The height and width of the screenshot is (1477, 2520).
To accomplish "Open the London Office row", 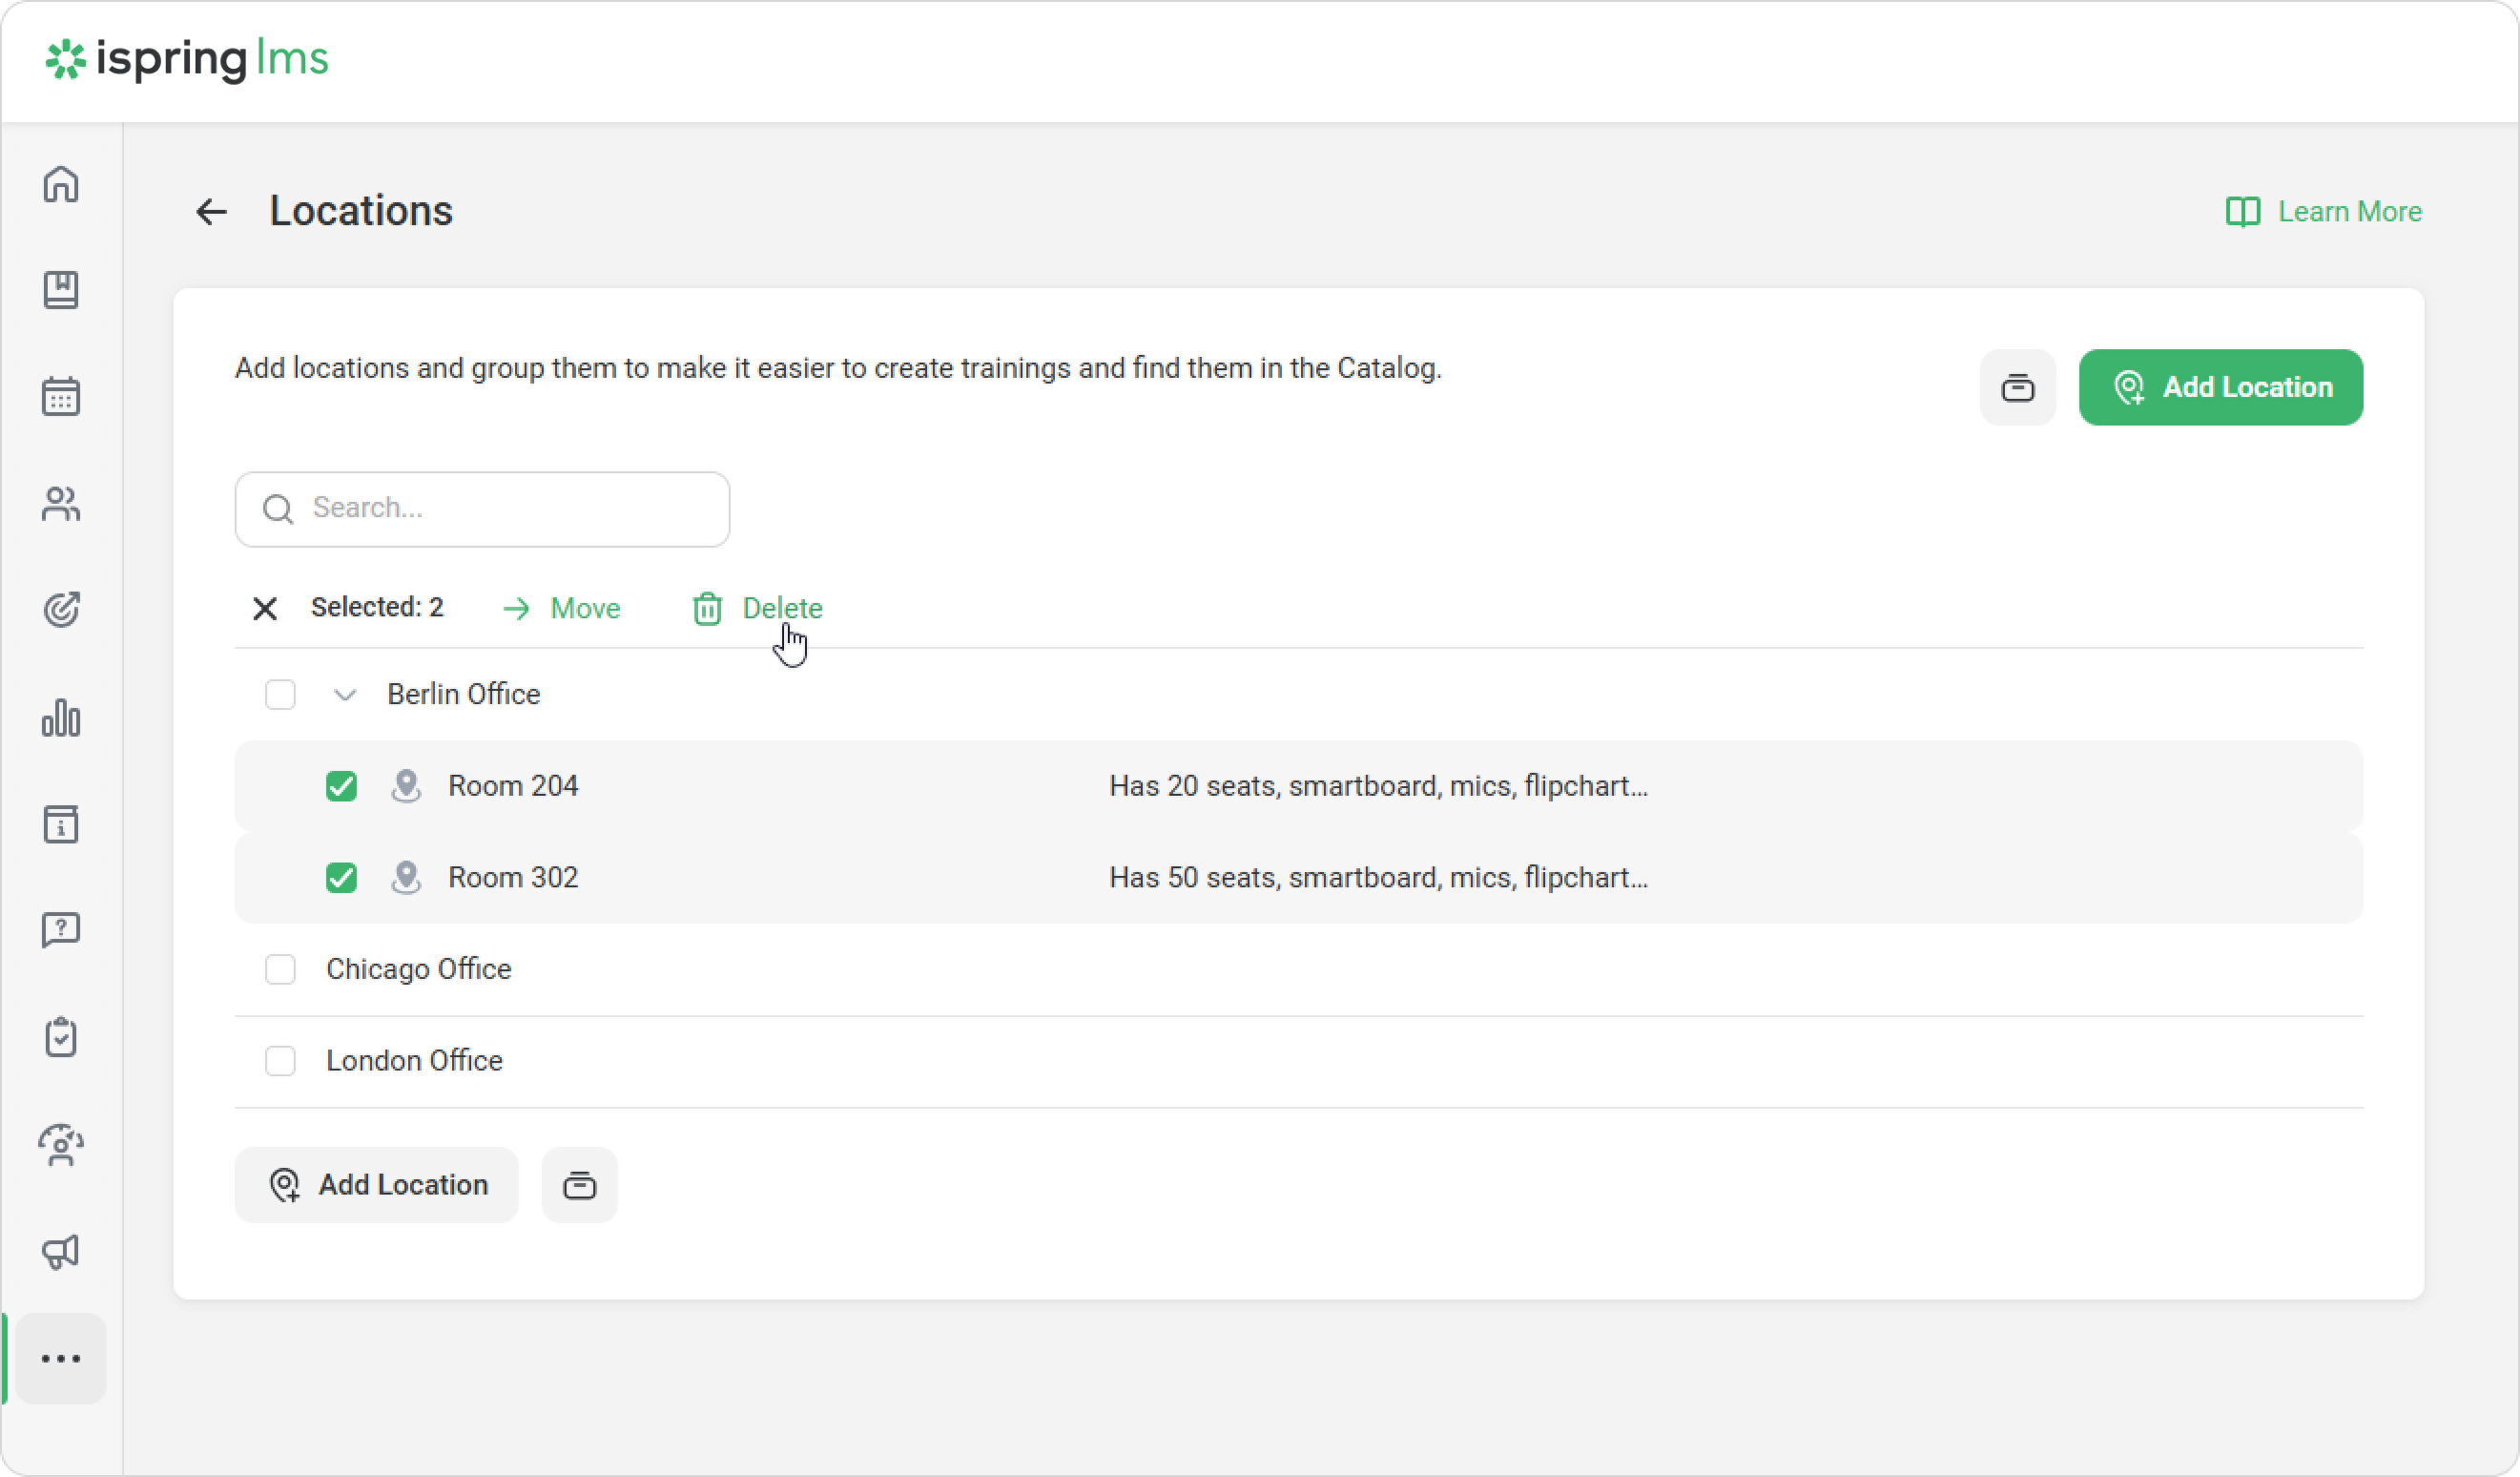I will [414, 1061].
